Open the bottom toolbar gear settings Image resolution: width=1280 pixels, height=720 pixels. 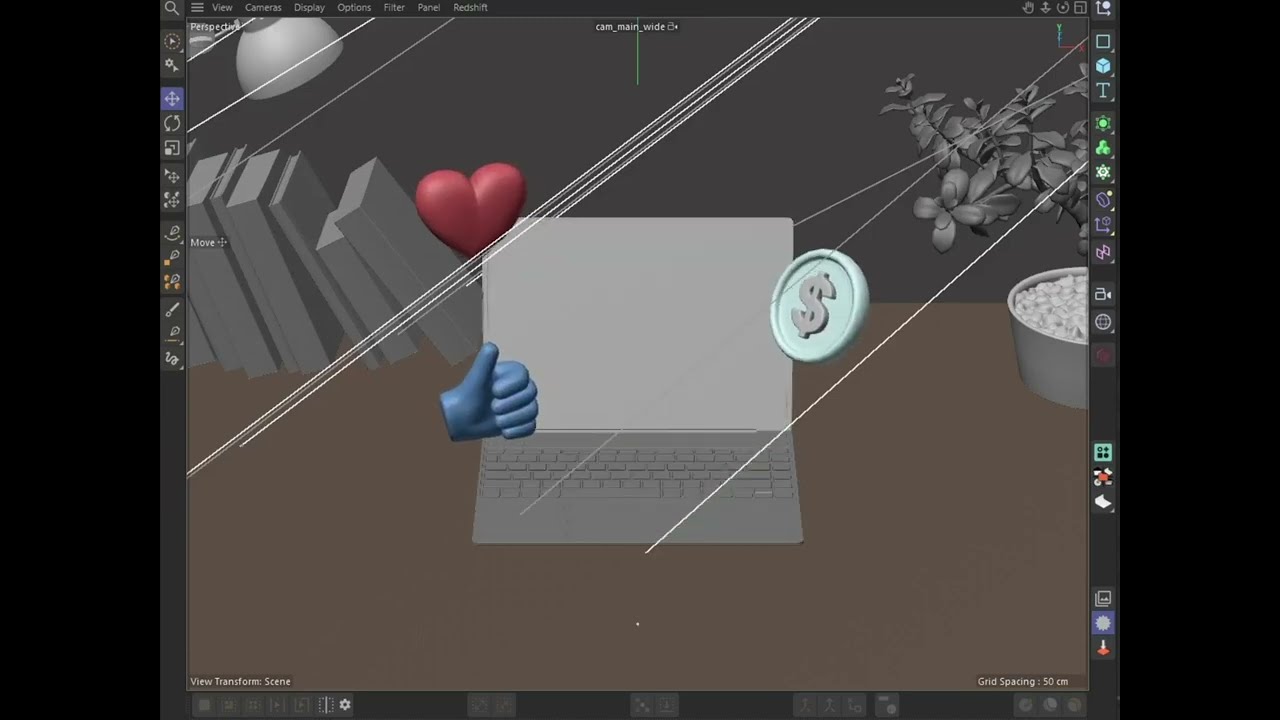[345, 705]
